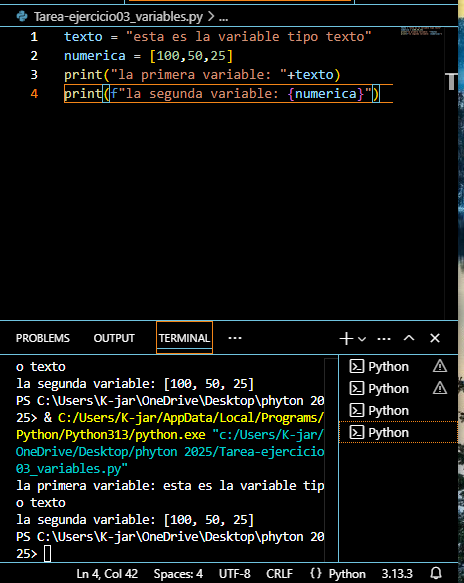Screen dimensions: 464x583
Task: Click the list [100,50,25] on line 2
Action: coord(191,56)
